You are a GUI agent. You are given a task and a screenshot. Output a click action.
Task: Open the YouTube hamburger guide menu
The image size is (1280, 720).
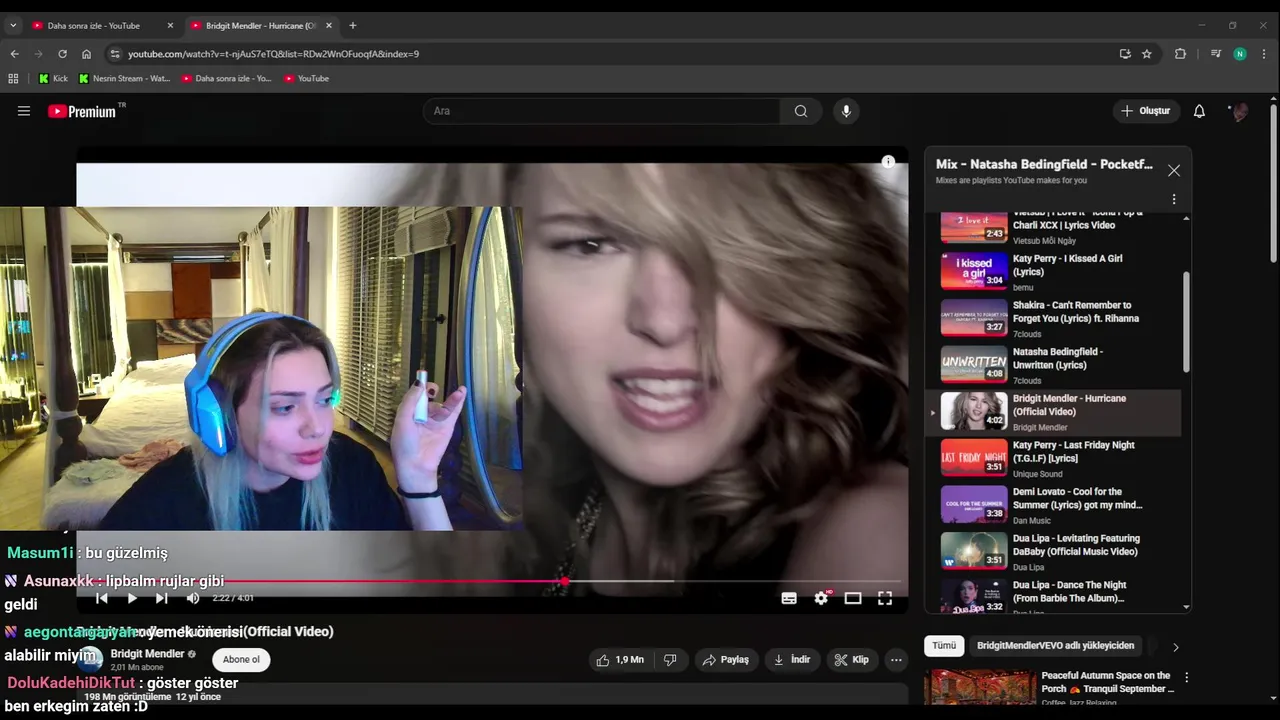[x=24, y=111]
